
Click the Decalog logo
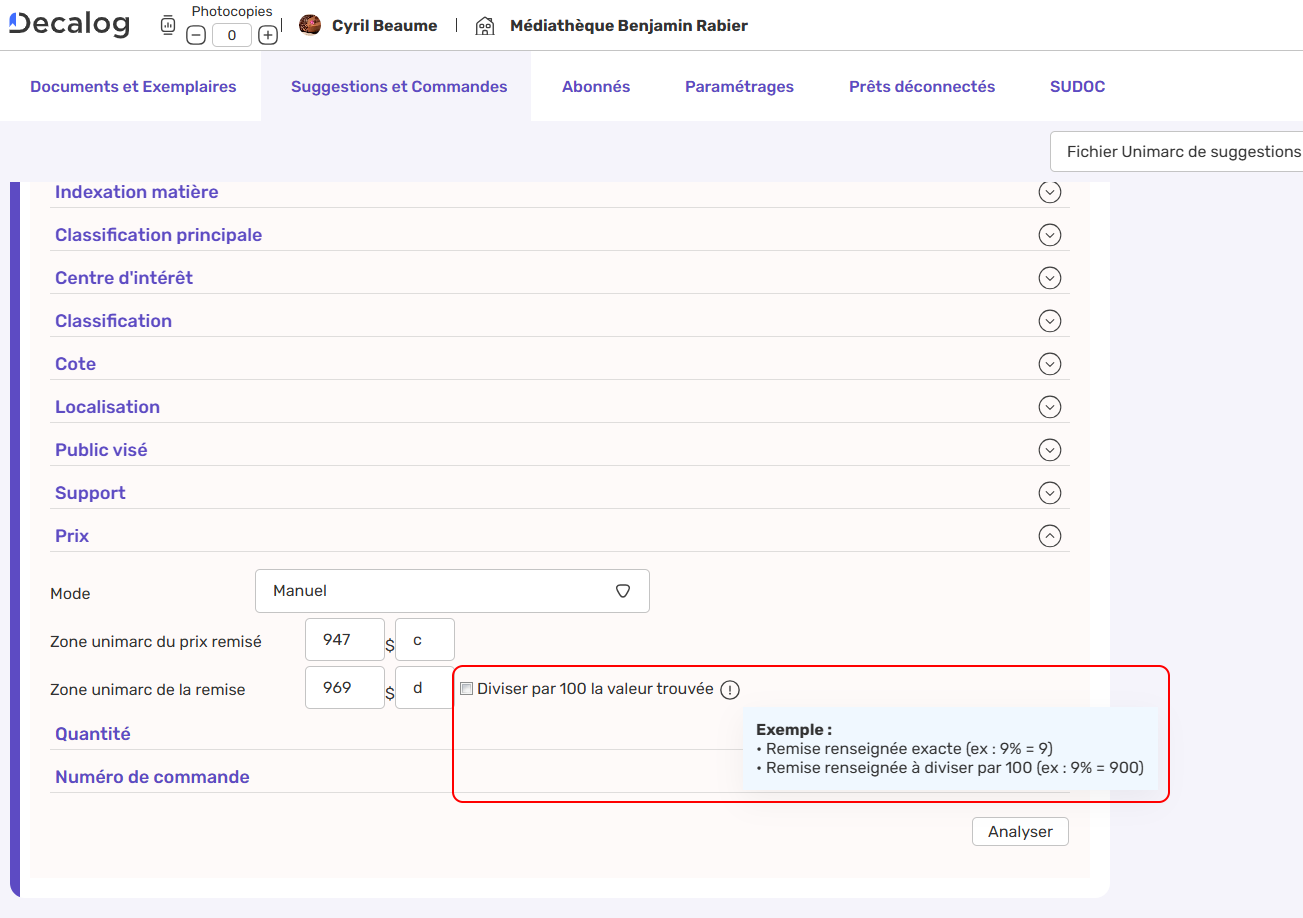coord(69,25)
